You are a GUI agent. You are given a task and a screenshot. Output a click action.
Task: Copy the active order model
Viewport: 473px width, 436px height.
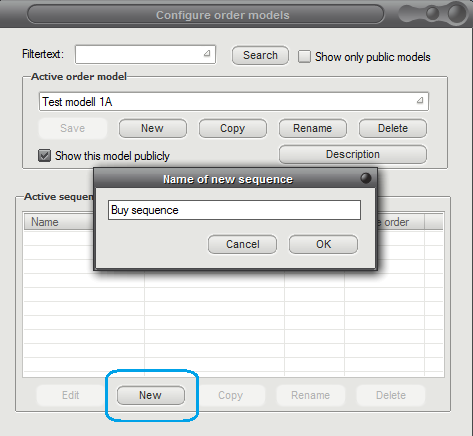(233, 128)
